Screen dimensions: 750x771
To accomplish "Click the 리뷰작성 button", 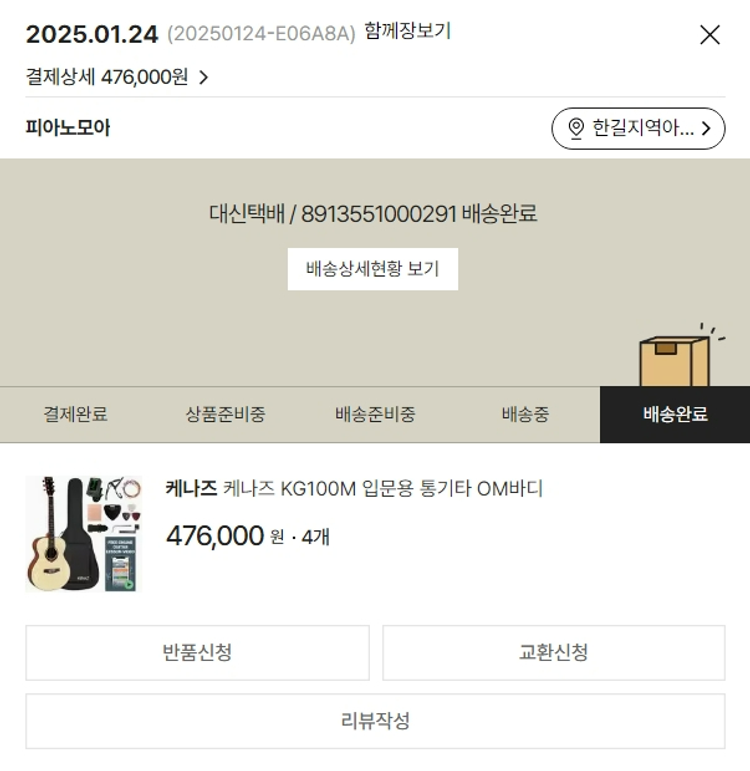I will click(x=375, y=721).
